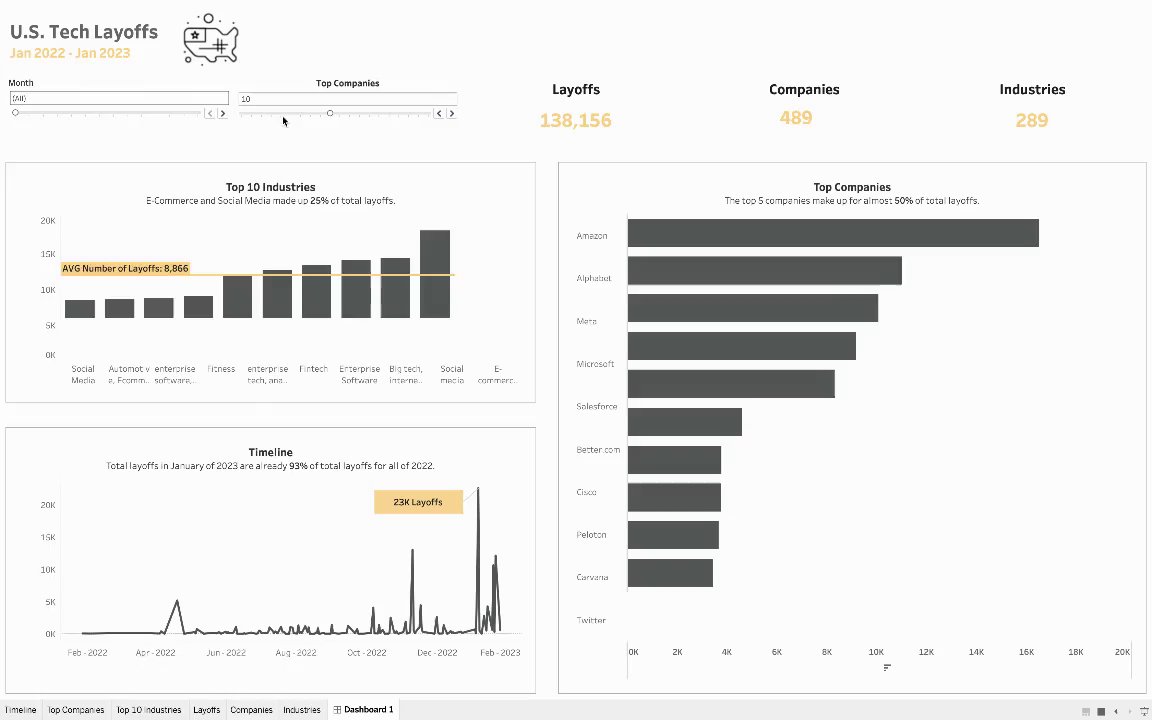Image resolution: width=1152 pixels, height=720 pixels.
Task: Click the Top Companies parameter decrease arrow
Action: point(439,113)
